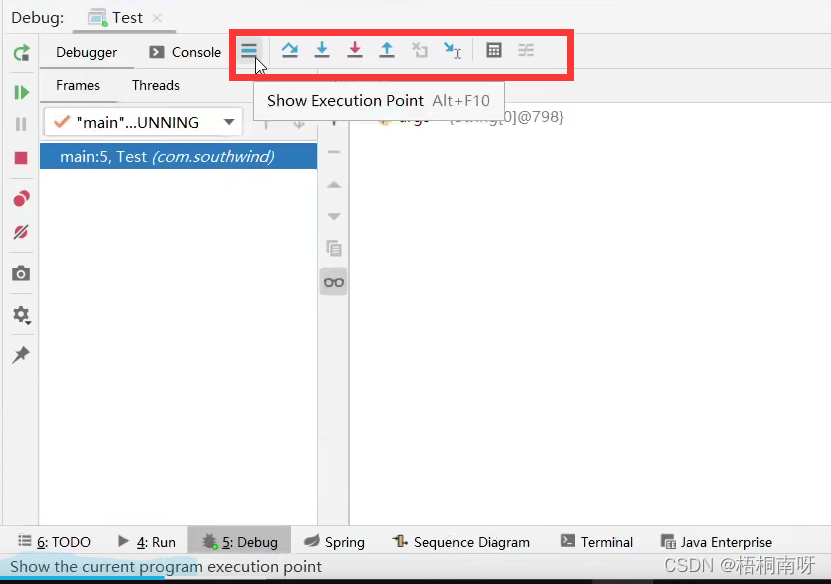Viewport: 831px width, 584px height.
Task: Click the Step Out icon
Action: coord(387,50)
